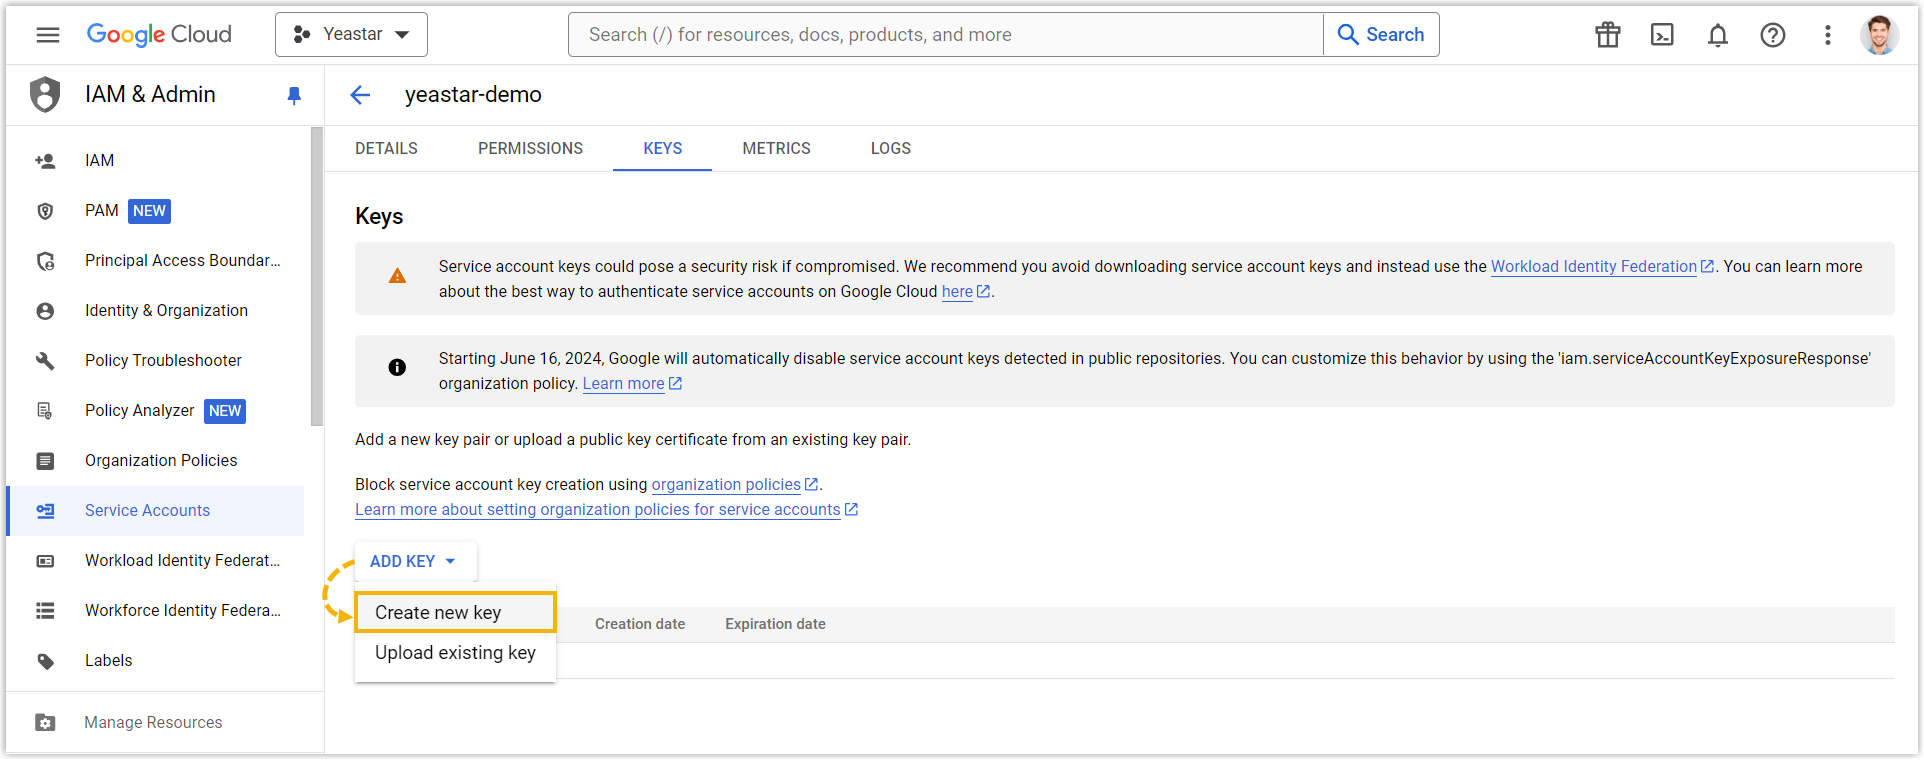
Task: Switch to the METRICS tab
Action: pos(776,148)
